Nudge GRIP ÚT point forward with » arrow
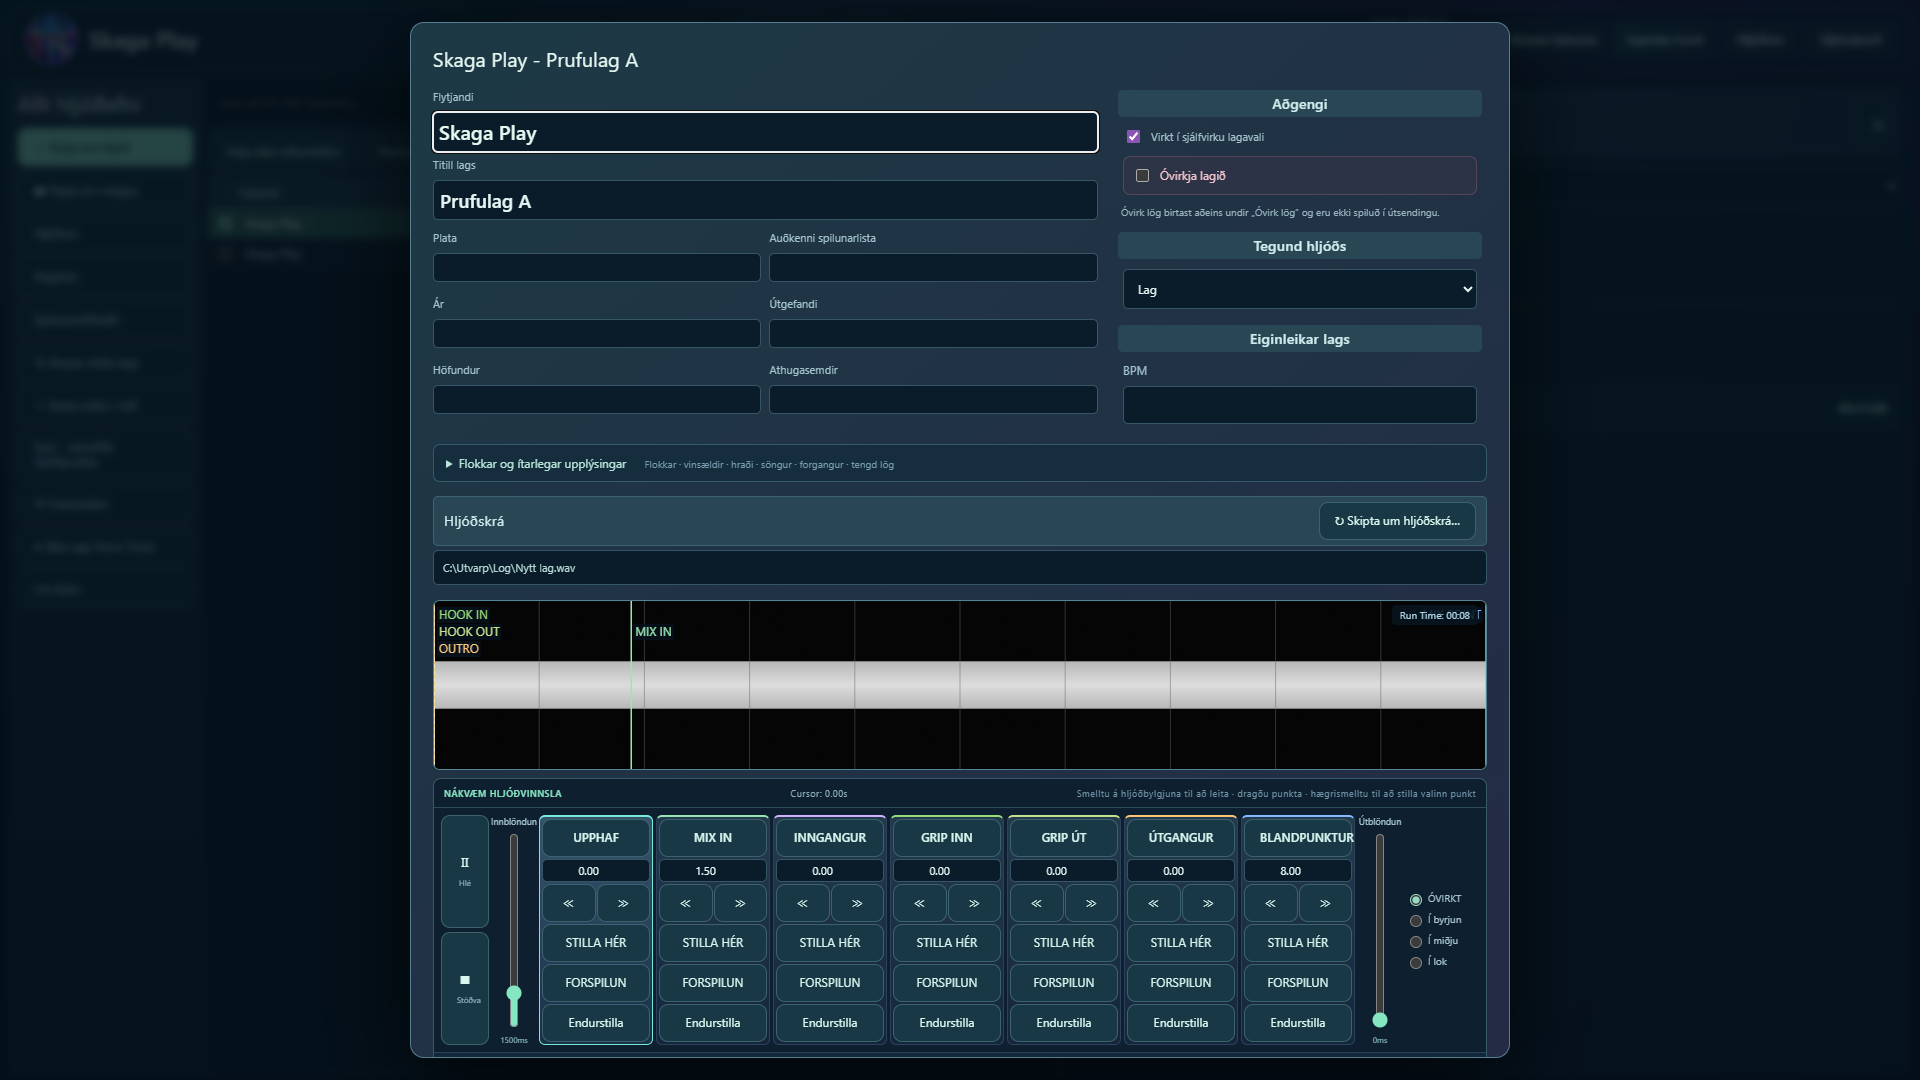The width and height of the screenshot is (1920, 1080). click(1091, 903)
